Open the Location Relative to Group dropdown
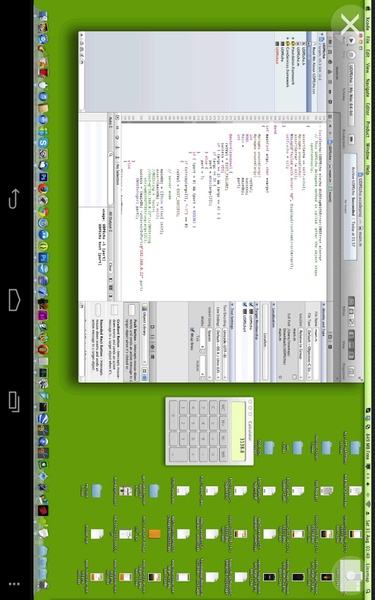375x600 pixels. coord(301,354)
